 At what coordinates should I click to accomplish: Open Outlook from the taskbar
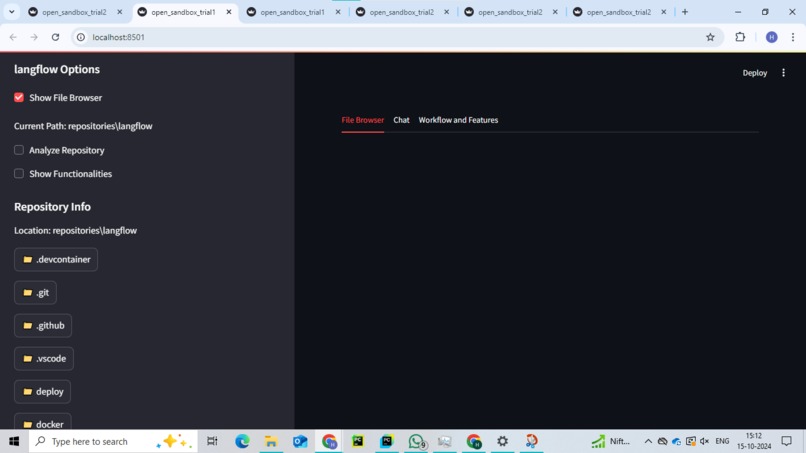click(x=300, y=441)
